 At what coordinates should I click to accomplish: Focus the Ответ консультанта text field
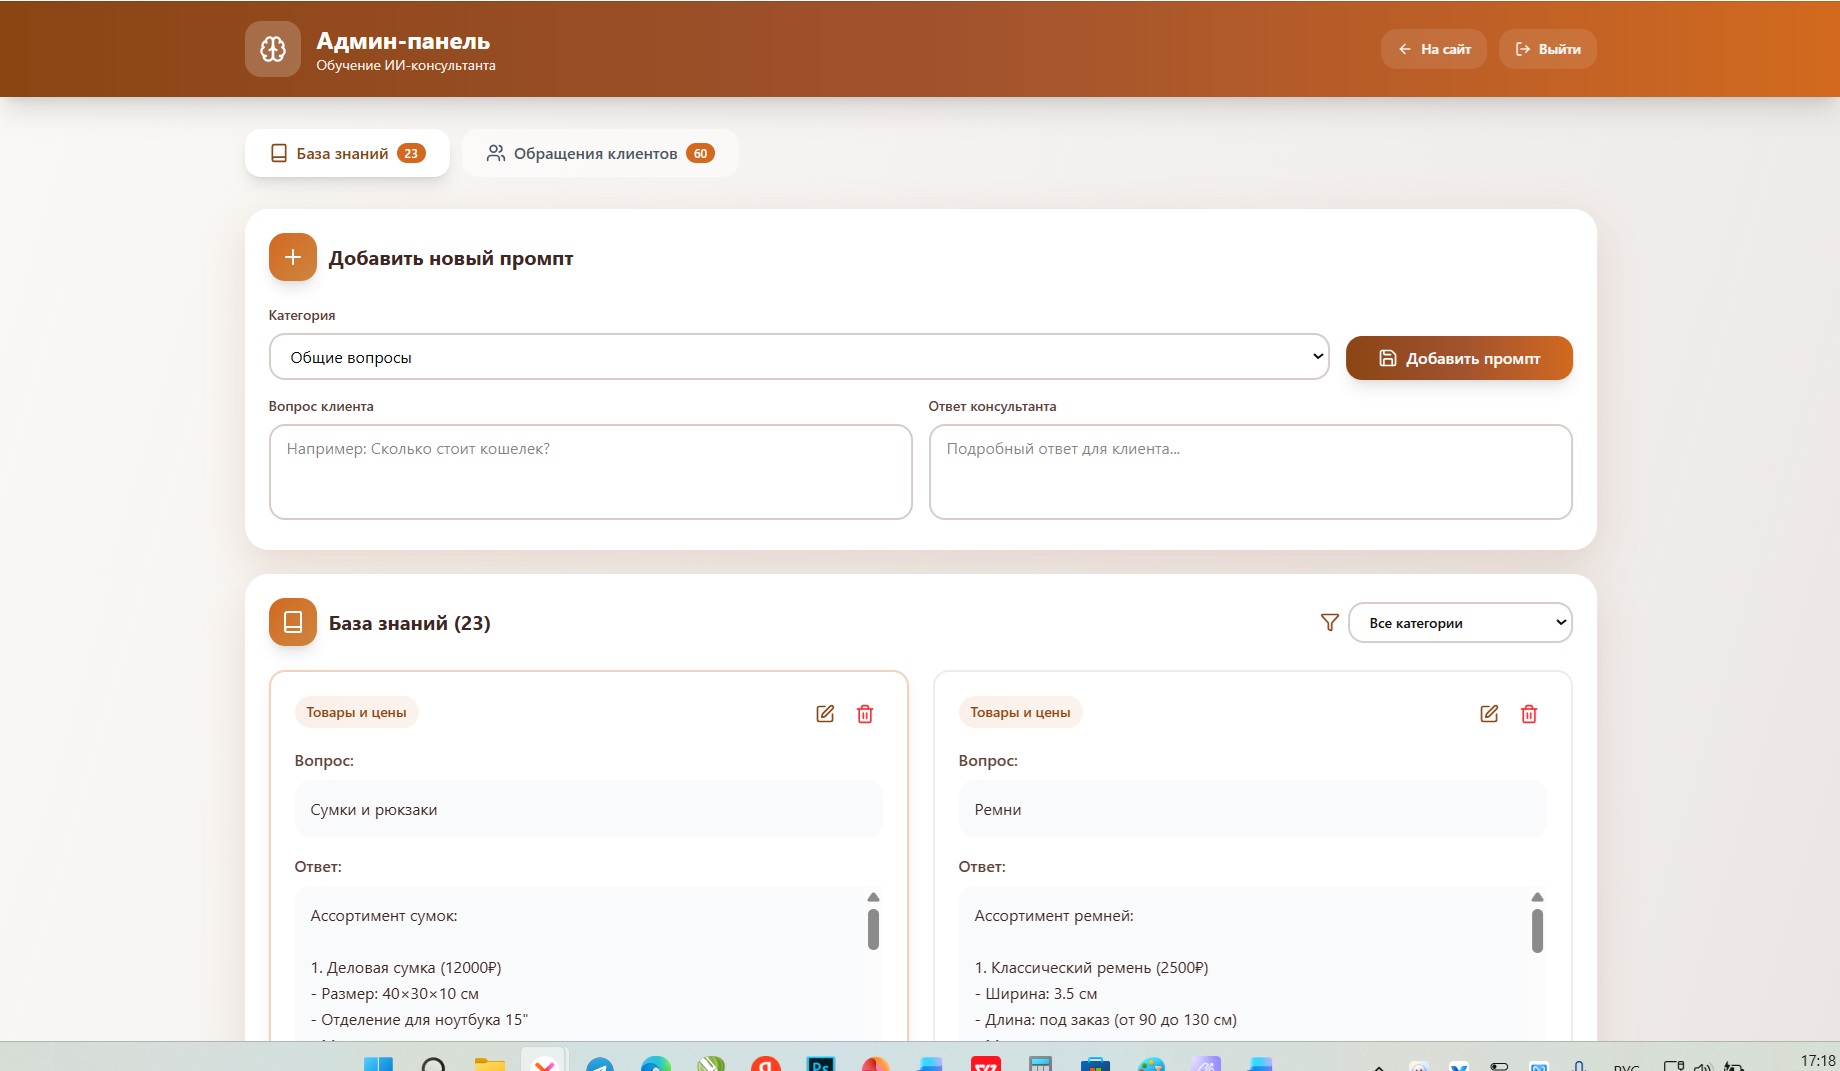point(1251,472)
